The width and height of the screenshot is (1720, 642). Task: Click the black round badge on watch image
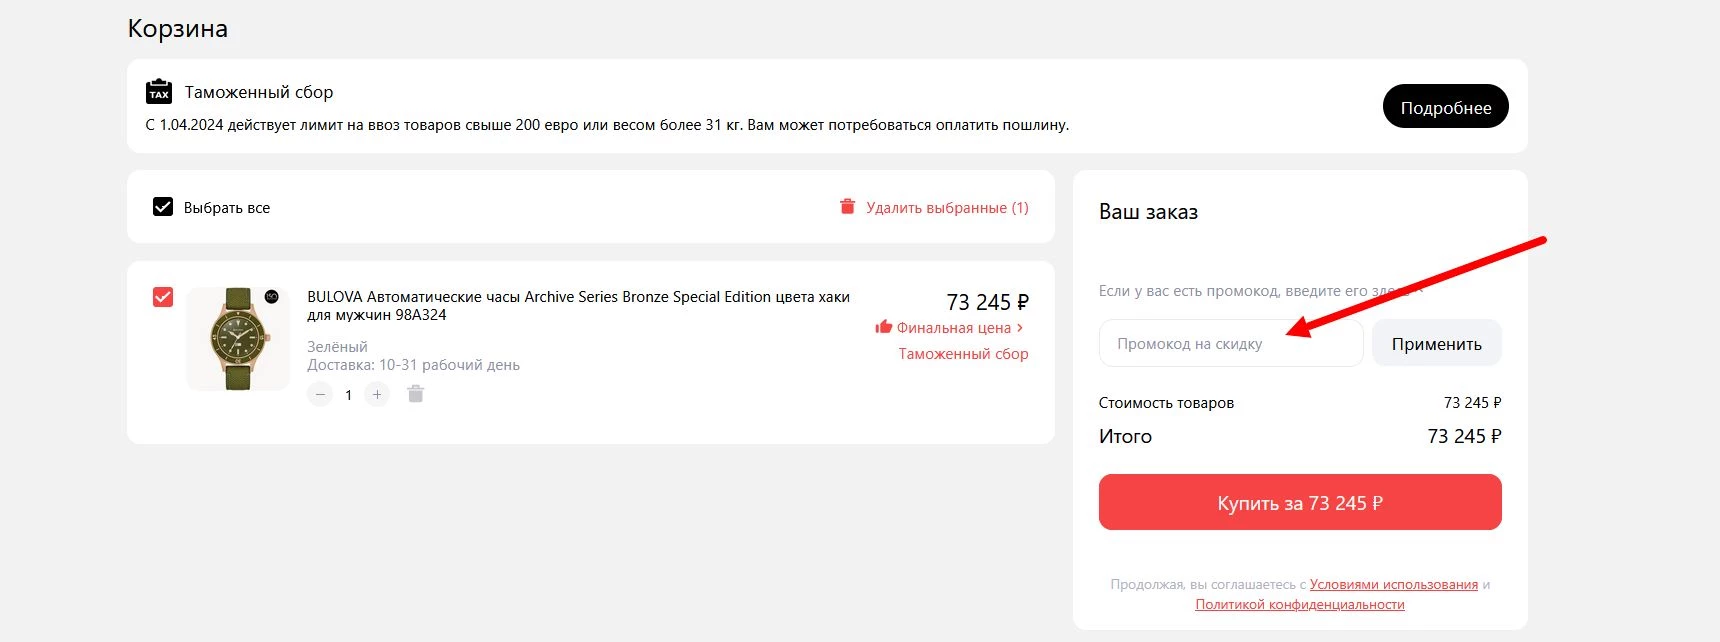[x=271, y=297]
